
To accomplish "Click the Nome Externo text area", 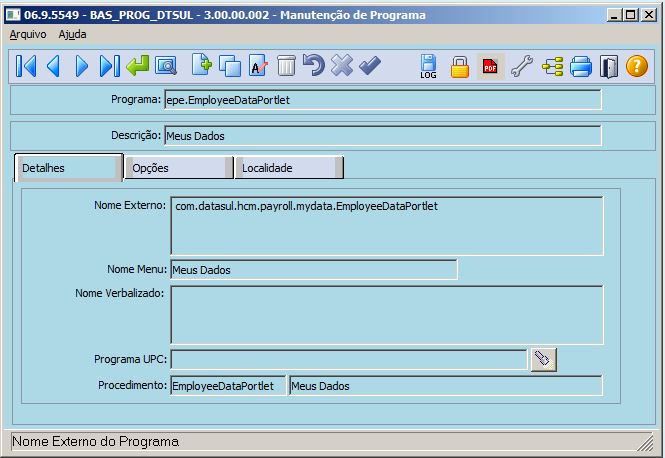I will click(x=387, y=226).
